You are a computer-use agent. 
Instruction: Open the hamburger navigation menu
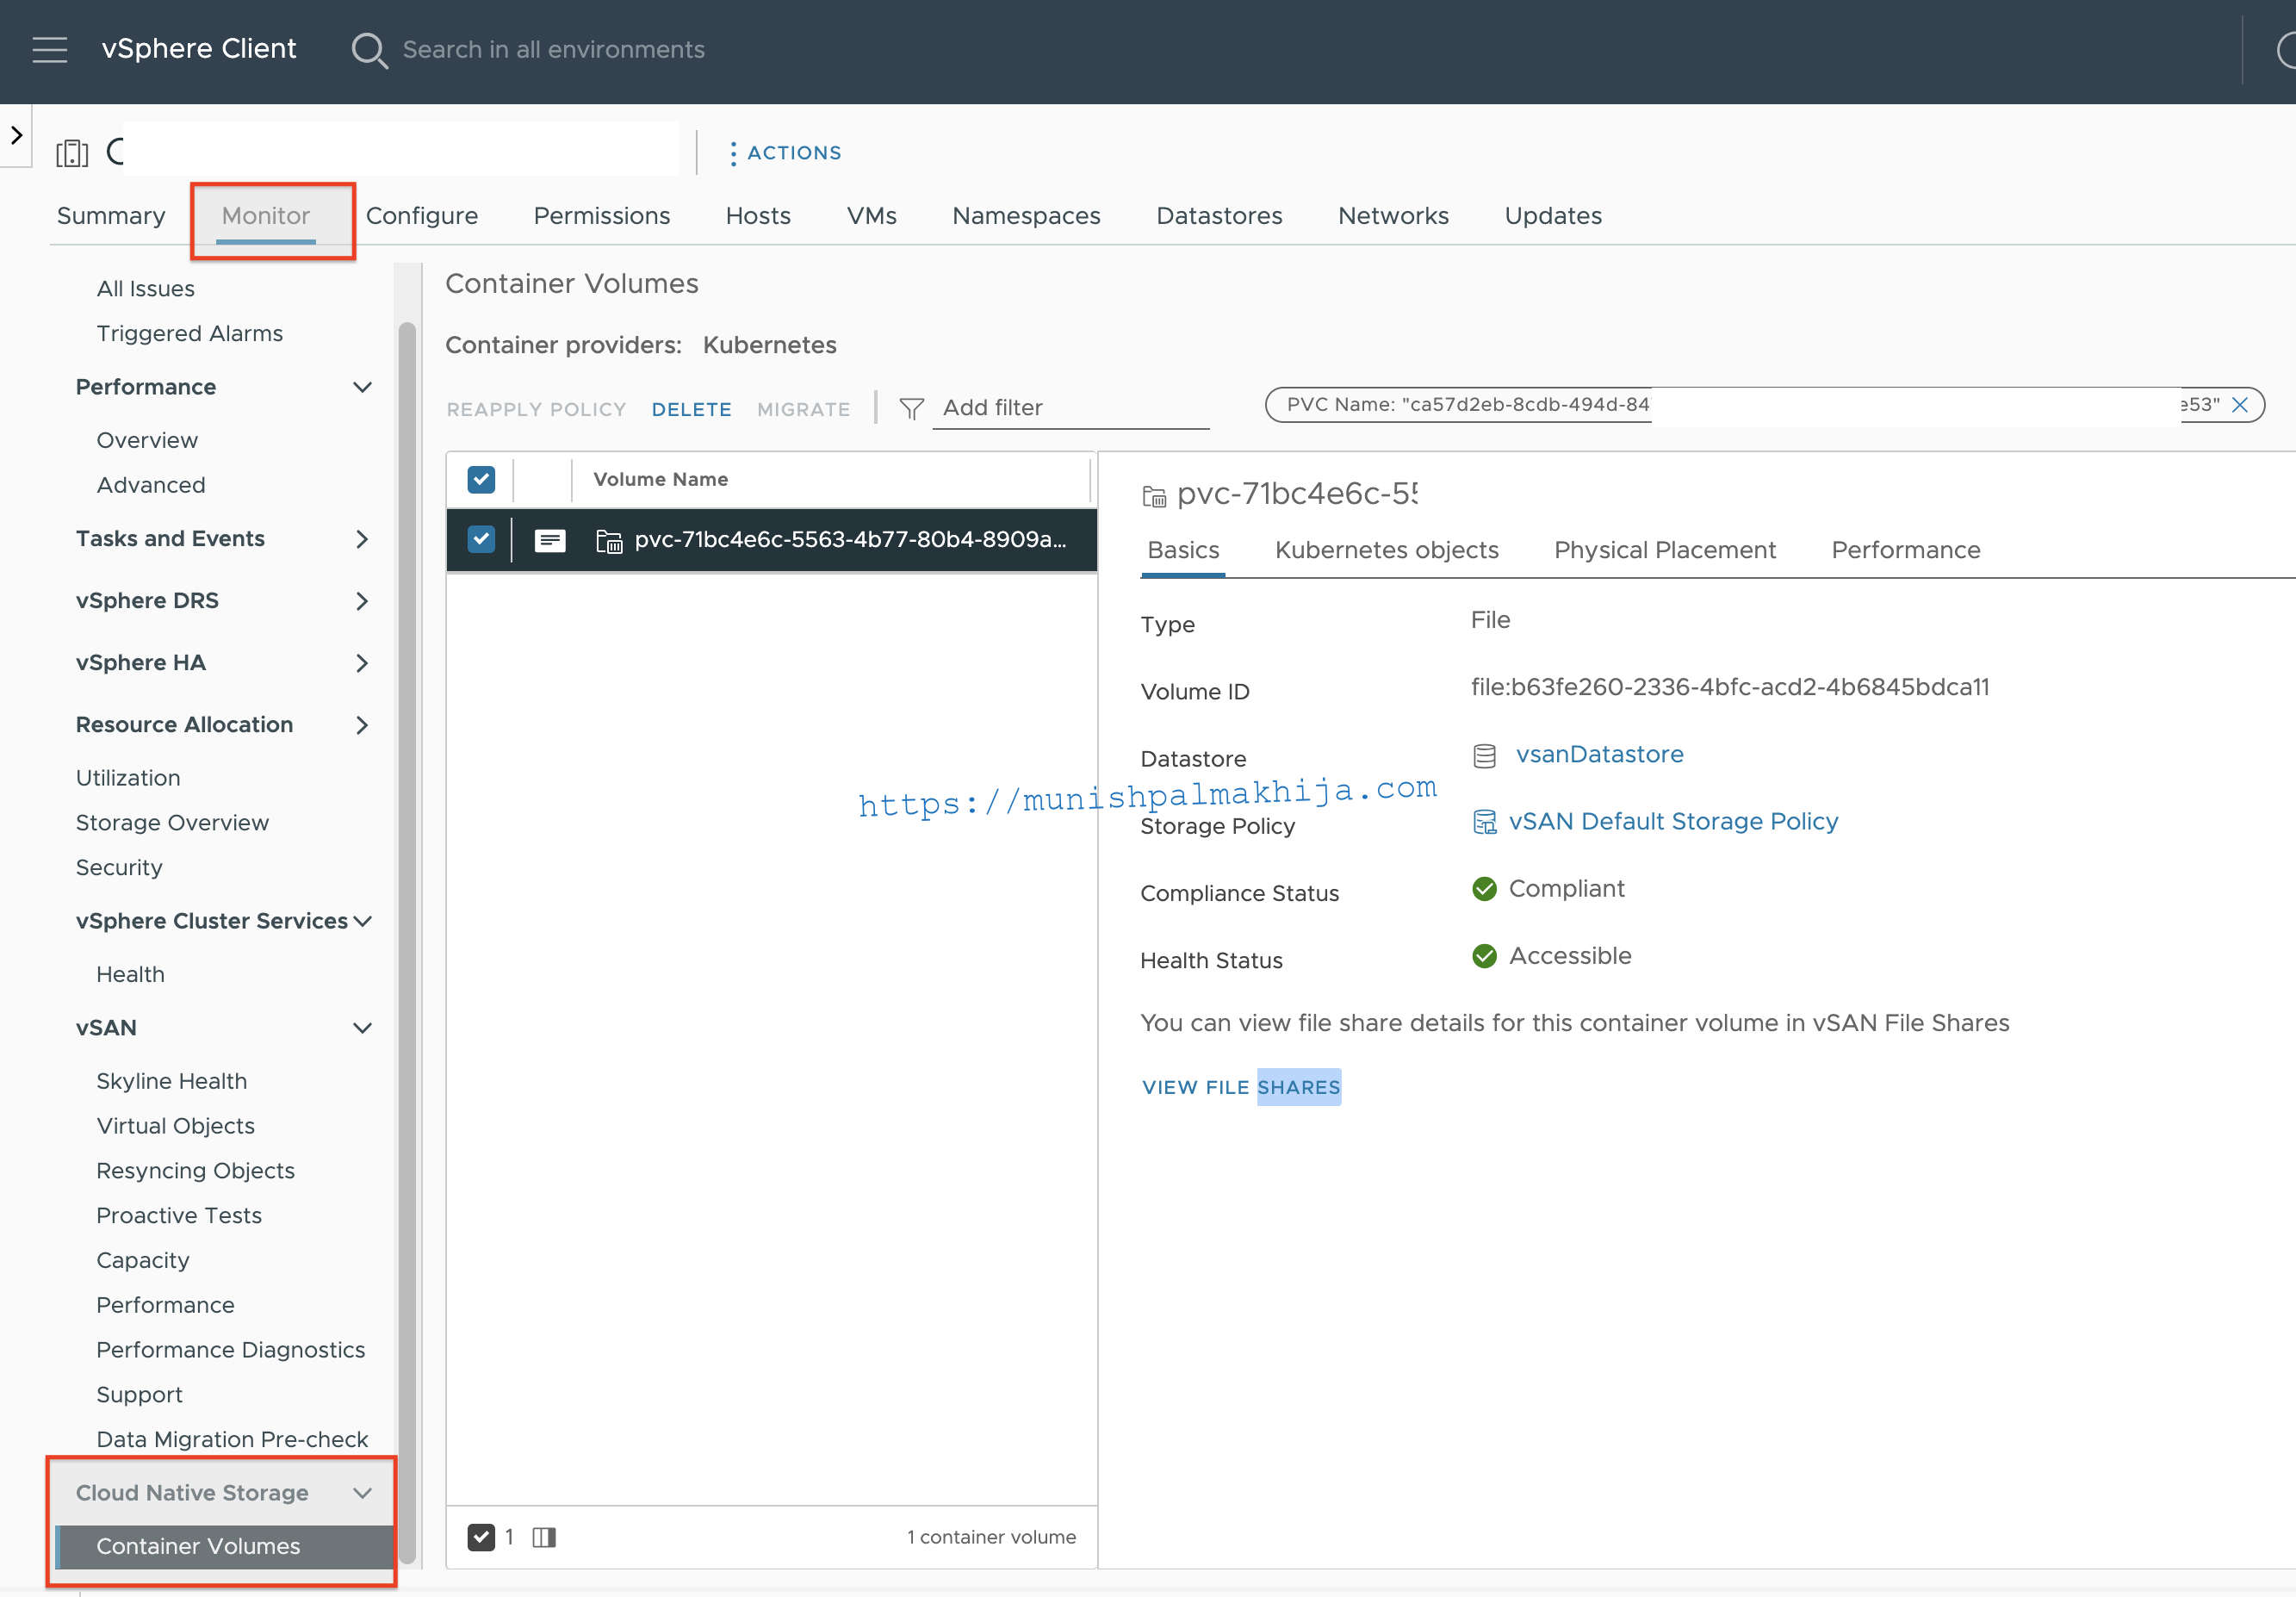[49, 49]
